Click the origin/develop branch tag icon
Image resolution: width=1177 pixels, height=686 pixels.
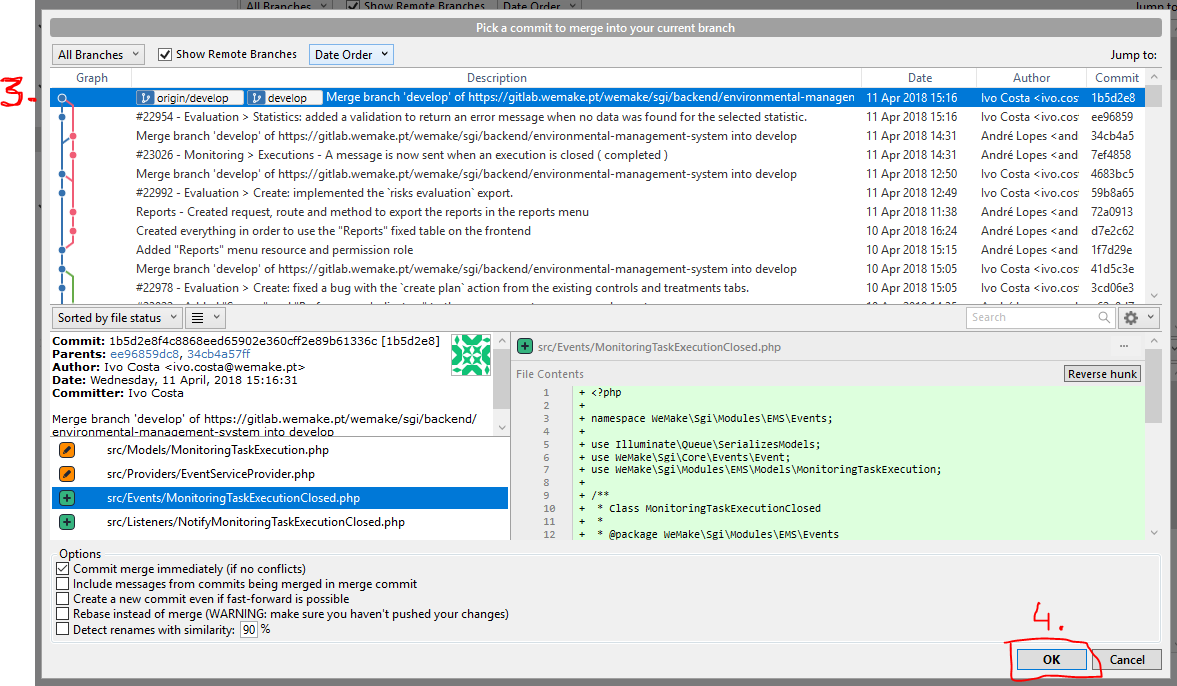[x=145, y=98]
